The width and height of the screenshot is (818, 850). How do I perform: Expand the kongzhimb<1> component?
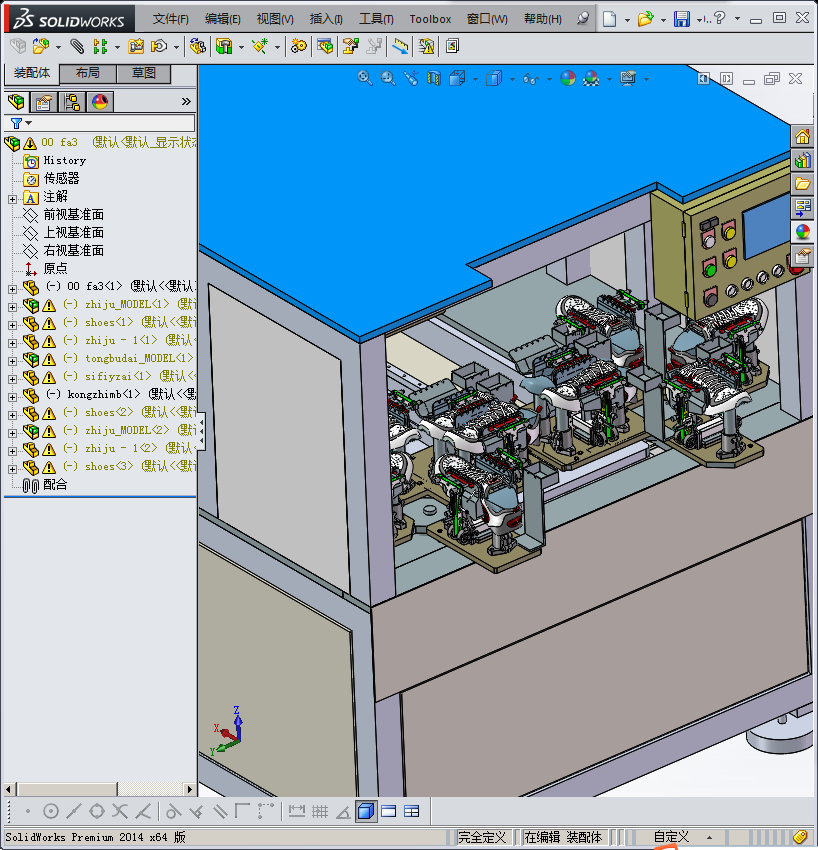click(12, 397)
